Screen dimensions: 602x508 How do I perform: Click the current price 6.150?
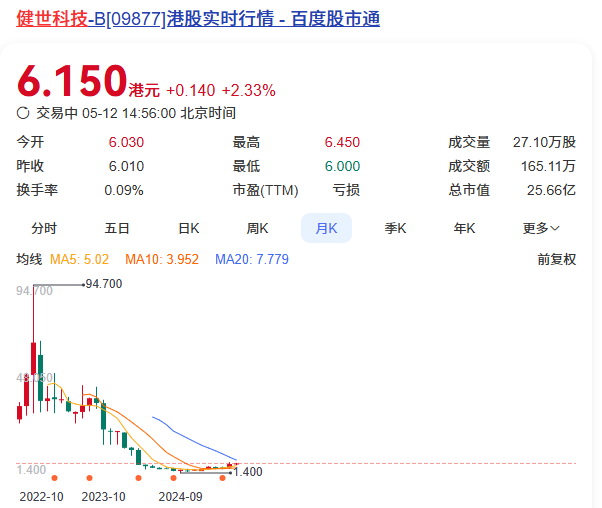[72, 81]
